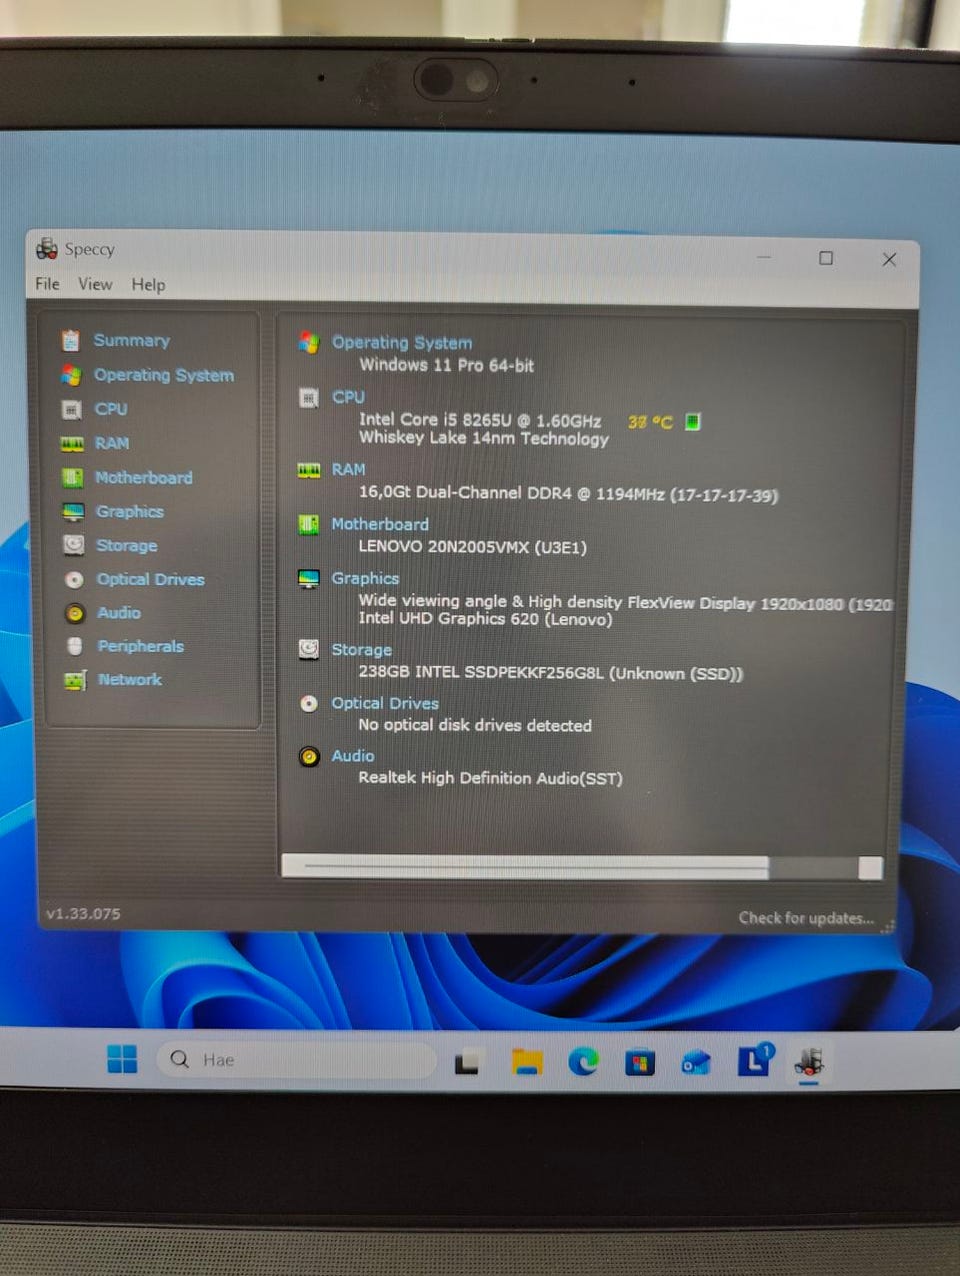Click the CPU heading link in summary
This screenshot has height=1276, width=960.
tap(348, 397)
